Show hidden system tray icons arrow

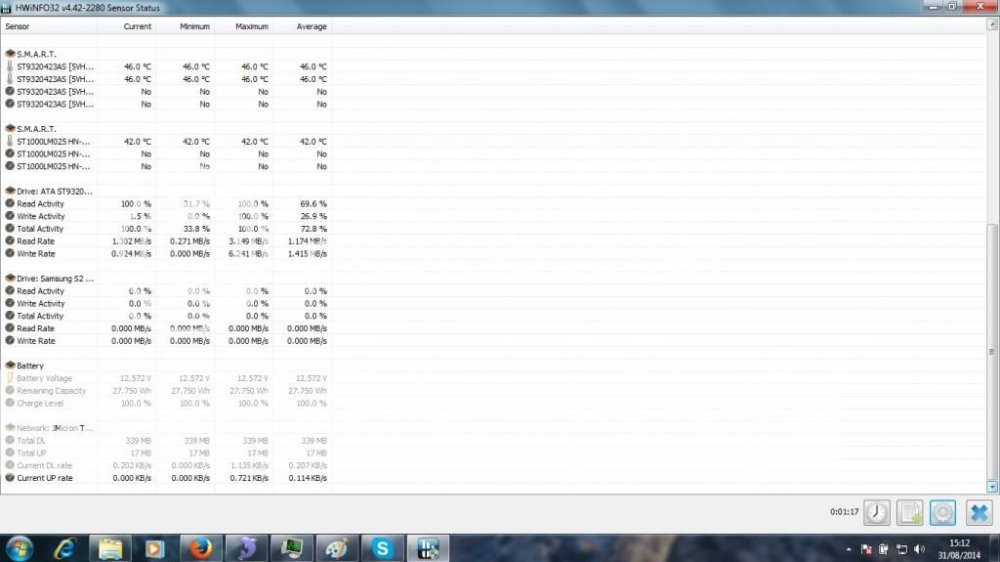pos(849,549)
